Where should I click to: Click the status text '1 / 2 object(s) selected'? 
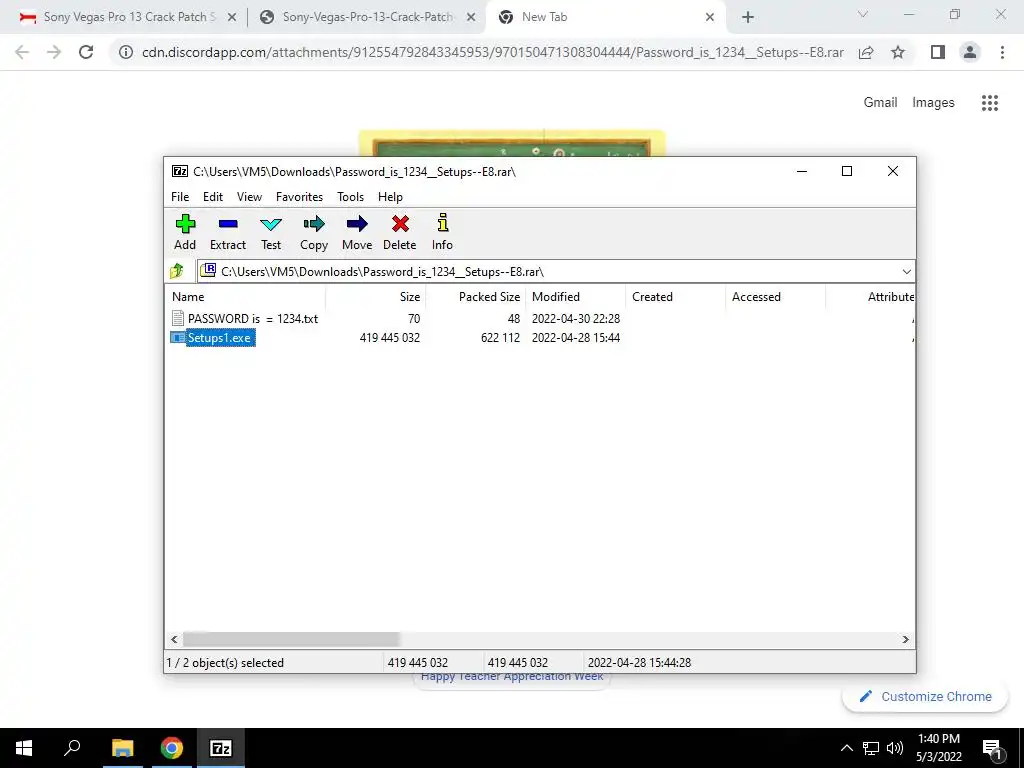tap(225, 662)
